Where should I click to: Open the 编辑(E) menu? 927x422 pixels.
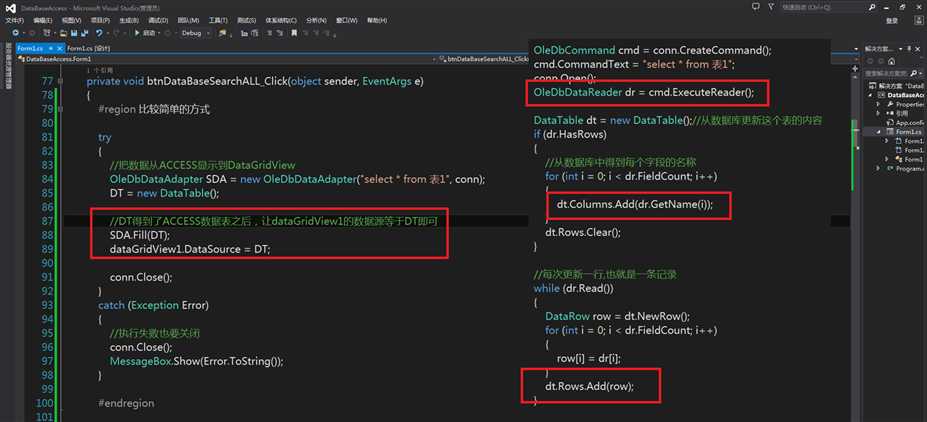pyautogui.click(x=43, y=20)
